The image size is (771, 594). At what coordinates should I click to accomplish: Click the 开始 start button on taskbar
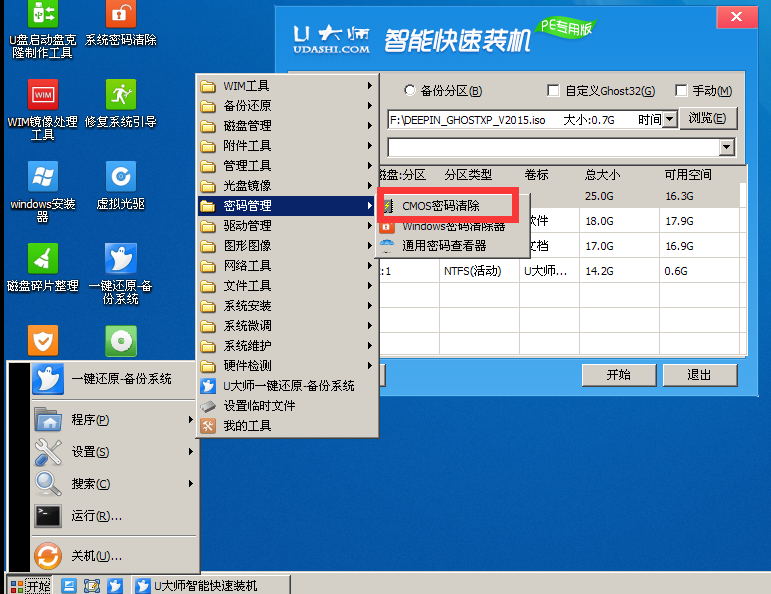click(30, 585)
